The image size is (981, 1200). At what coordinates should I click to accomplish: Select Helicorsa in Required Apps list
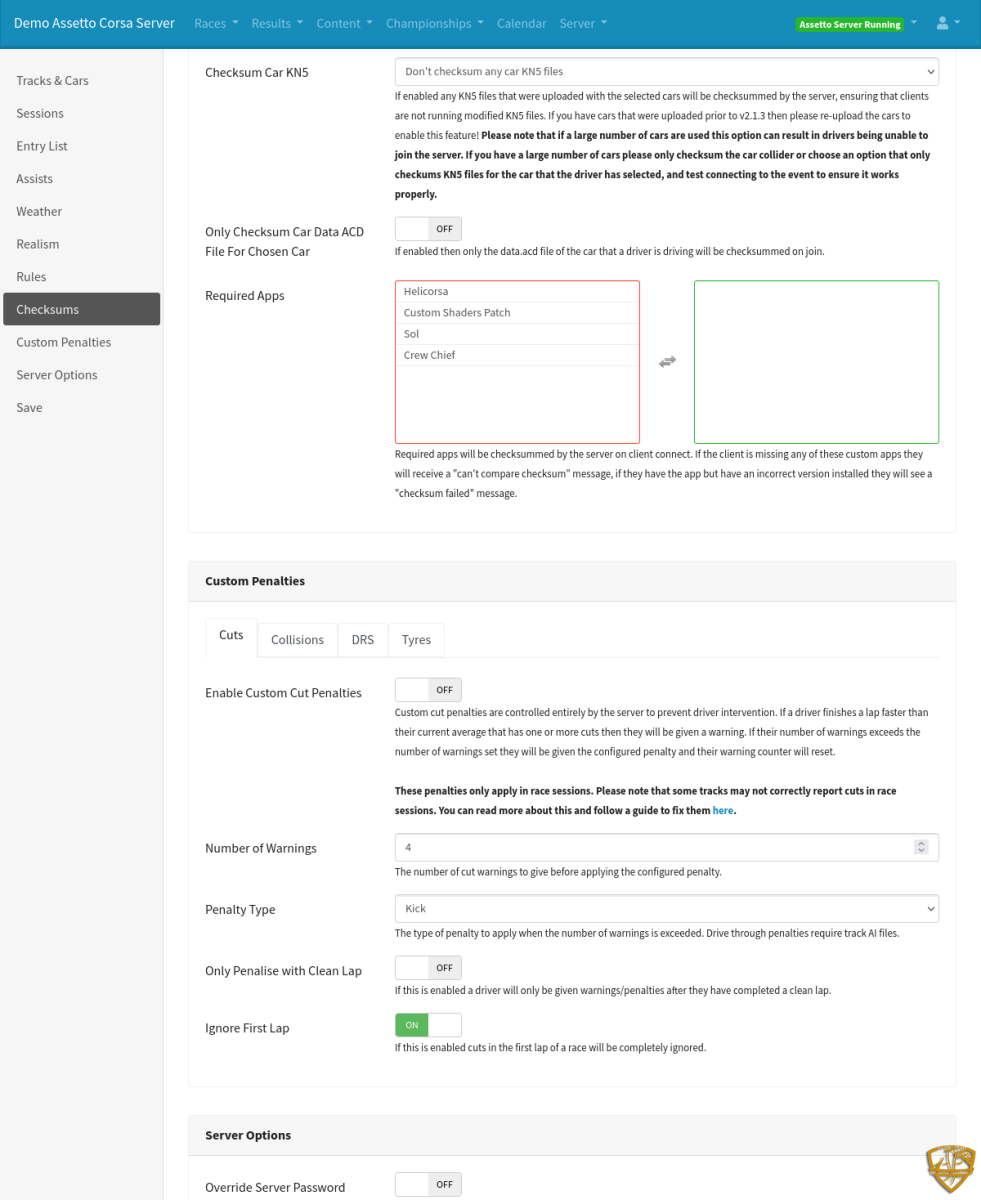point(517,291)
